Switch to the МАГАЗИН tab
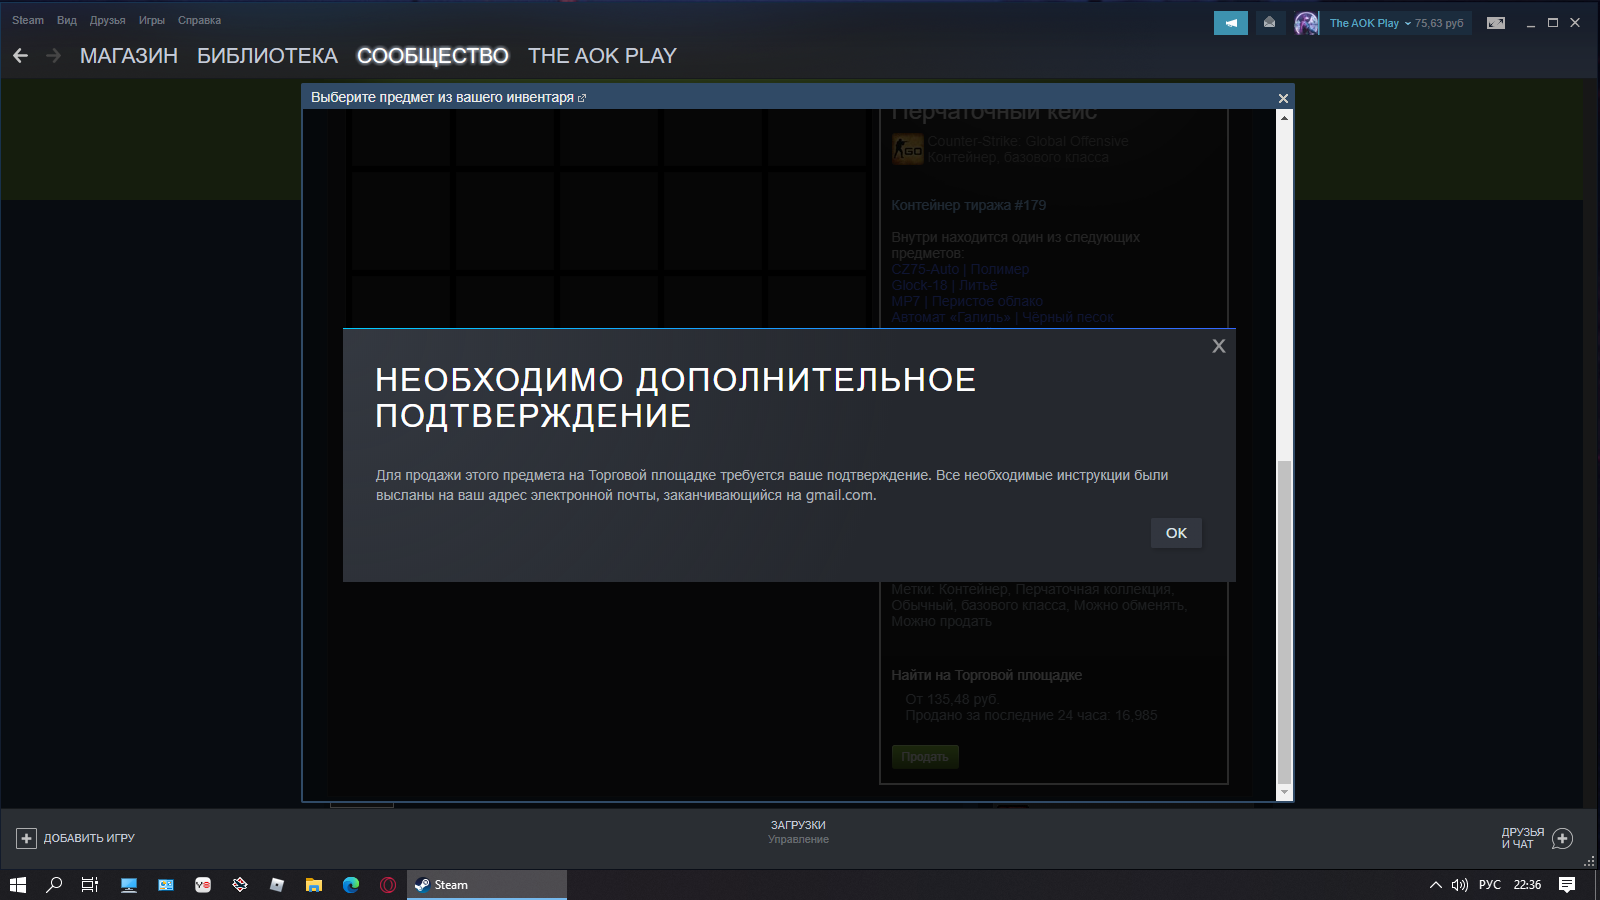The height and width of the screenshot is (900, 1600). [x=129, y=56]
